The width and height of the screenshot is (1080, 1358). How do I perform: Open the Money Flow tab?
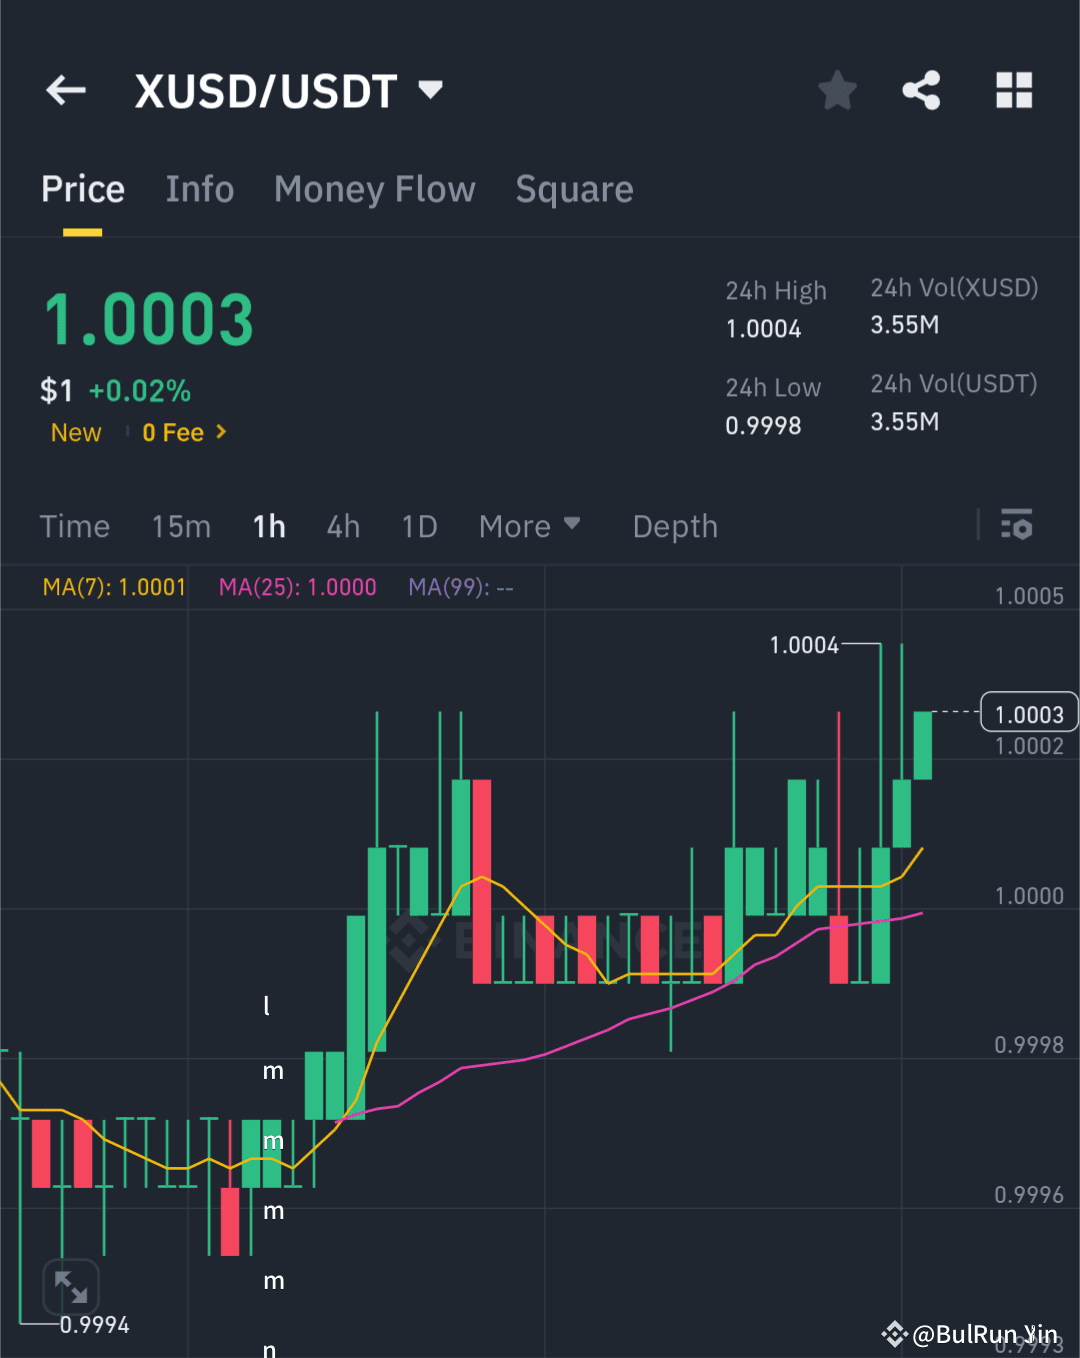[x=375, y=189]
